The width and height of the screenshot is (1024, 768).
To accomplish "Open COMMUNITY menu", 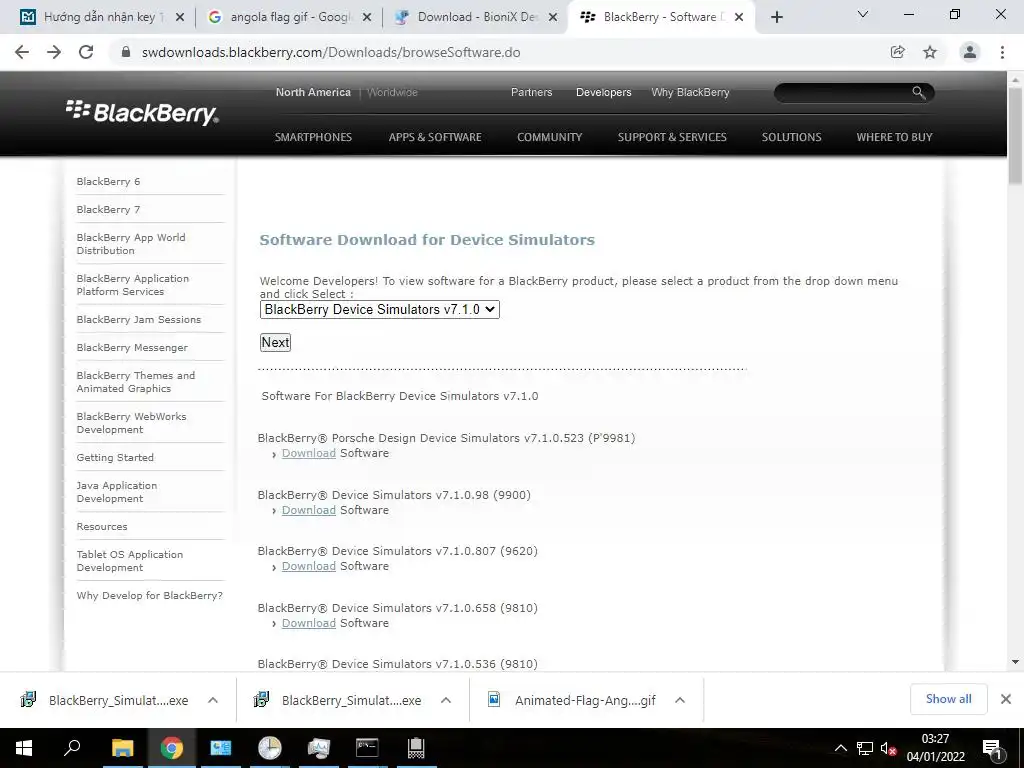I will (x=549, y=137).
